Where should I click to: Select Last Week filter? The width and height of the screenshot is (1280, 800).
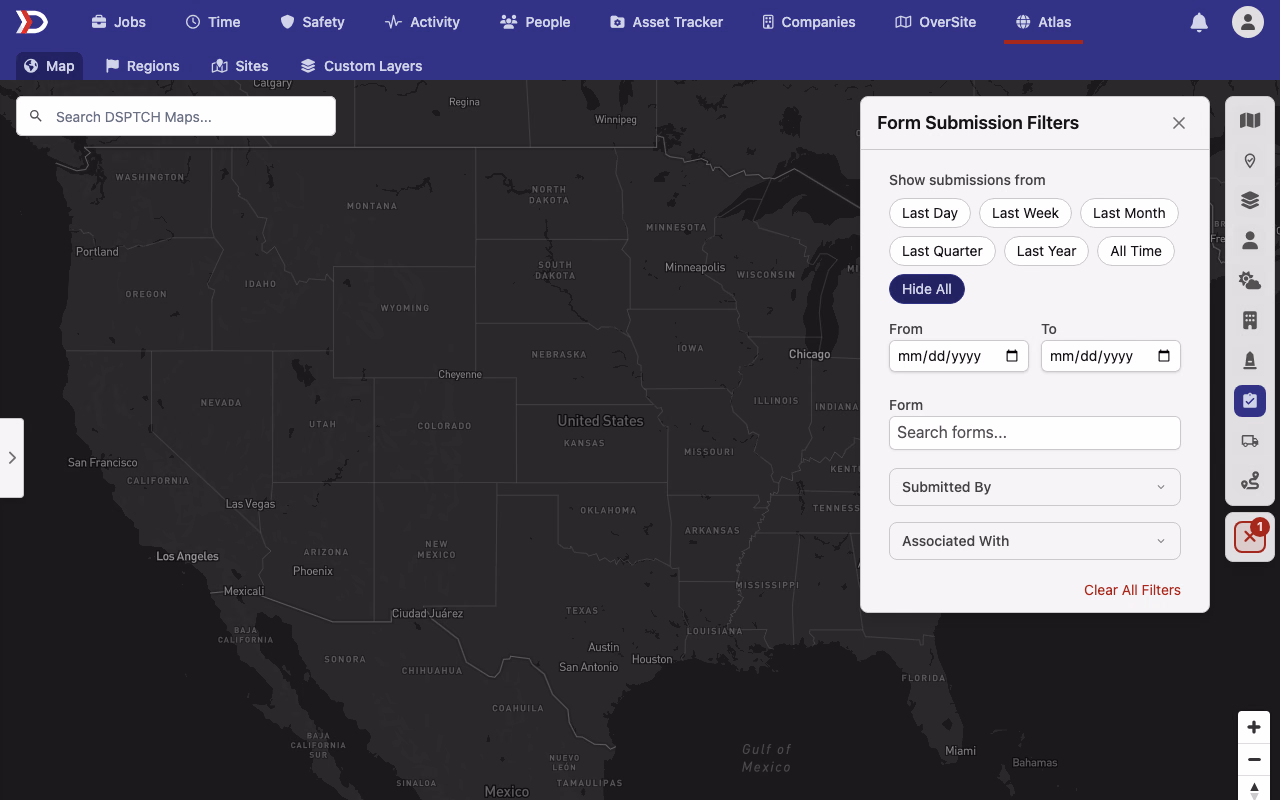coord(1025,213)
